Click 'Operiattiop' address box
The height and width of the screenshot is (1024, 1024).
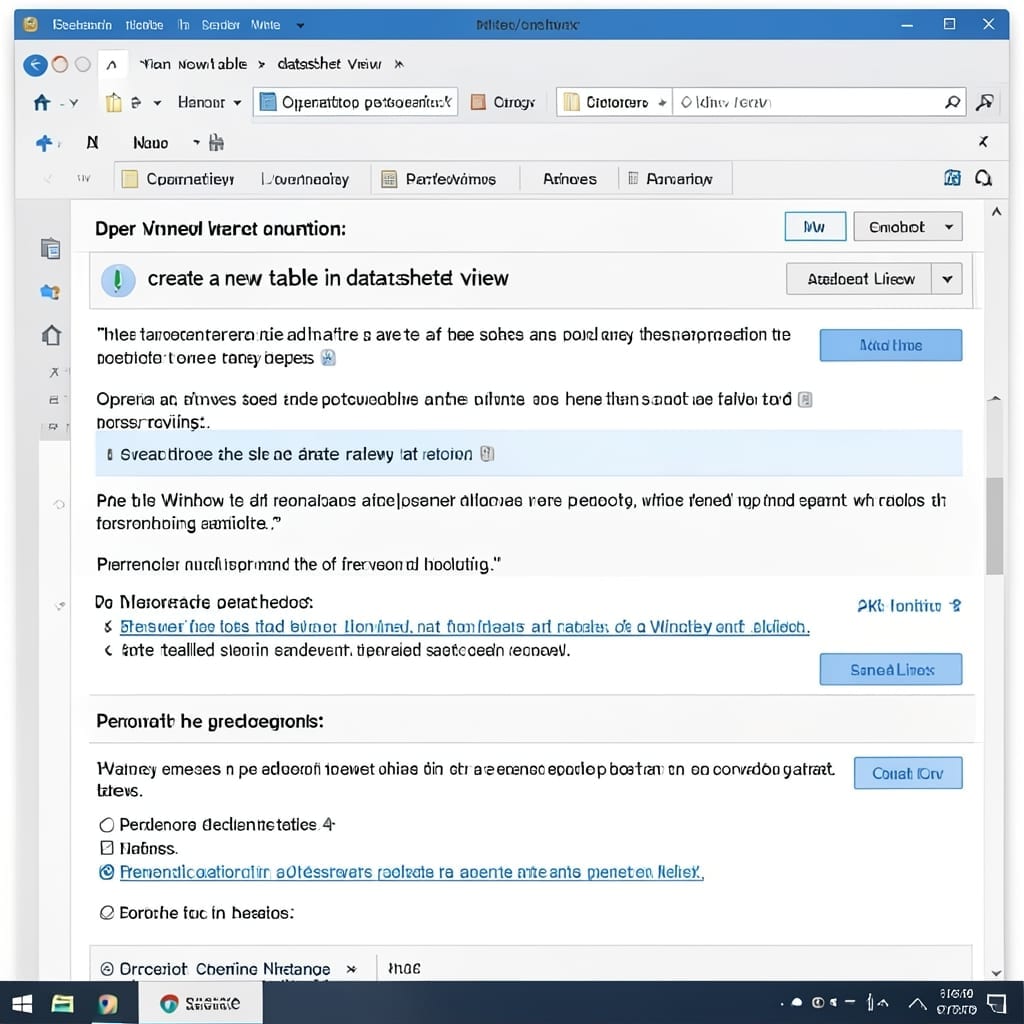point(356,103)
